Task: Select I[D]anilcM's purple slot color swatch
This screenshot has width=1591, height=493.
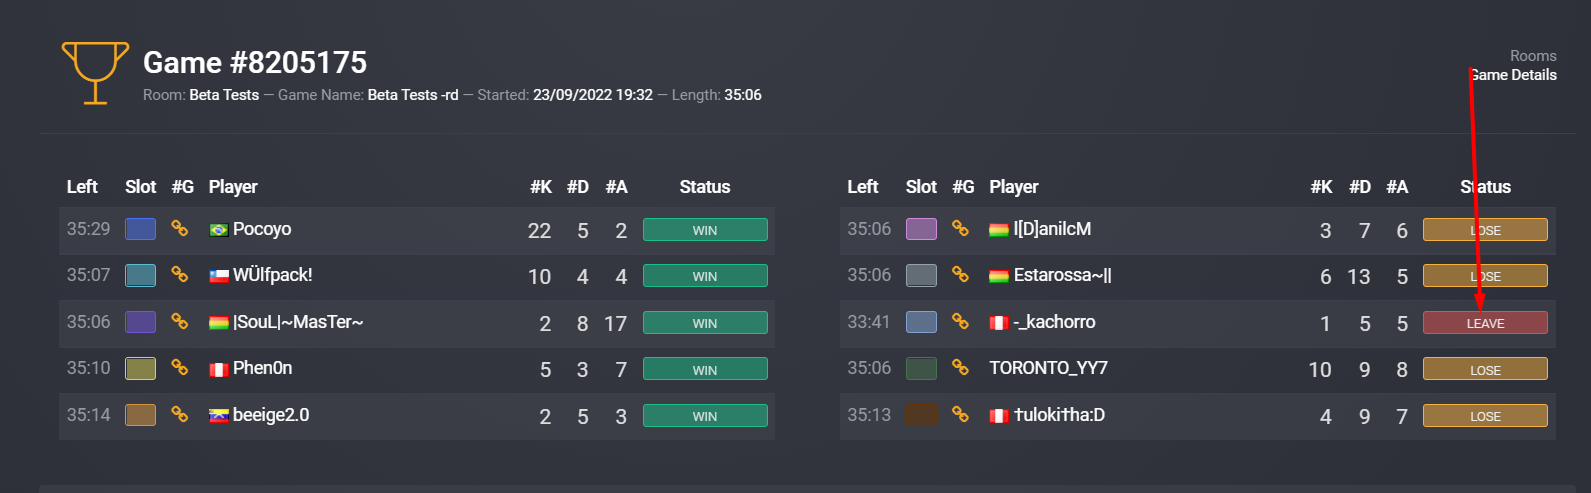Action: pyautogui.click(x=921, y=229)
